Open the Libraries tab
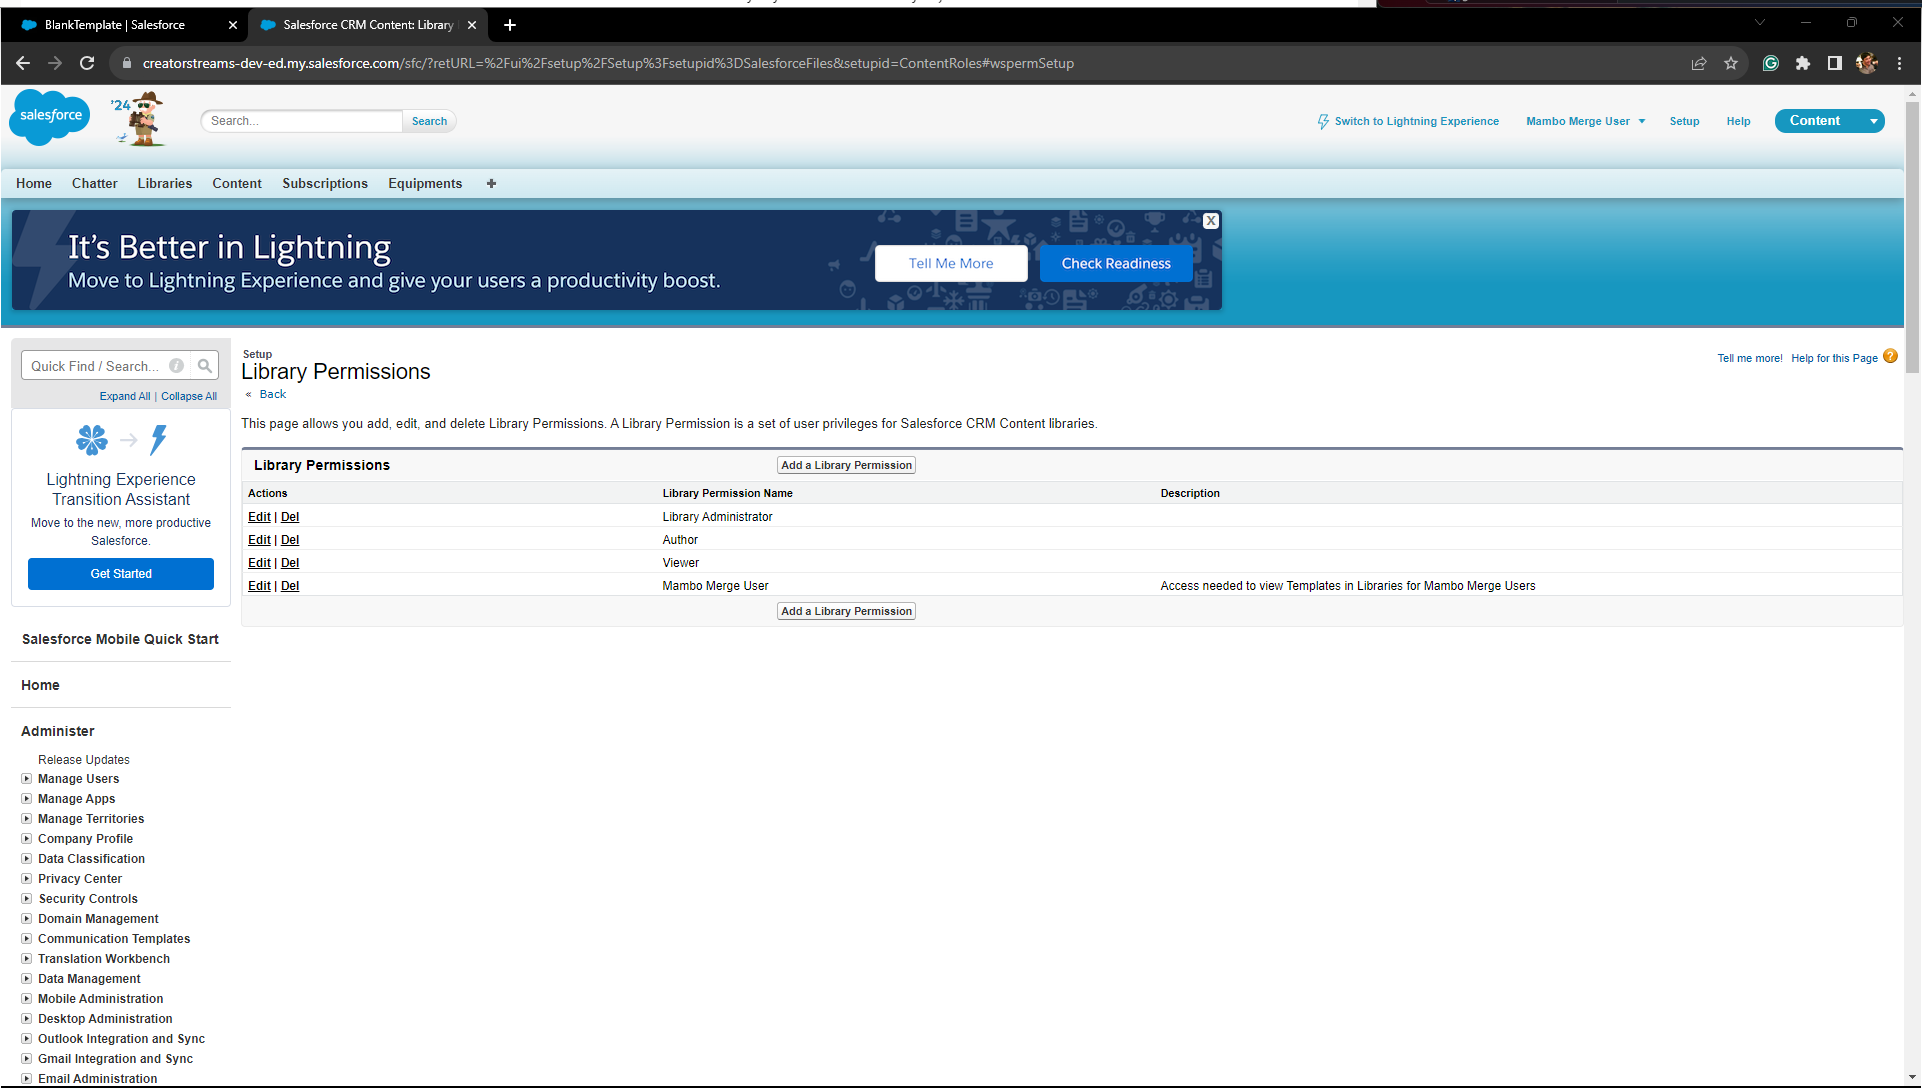The image size is (1922, 1088). (x=164, y=184)
